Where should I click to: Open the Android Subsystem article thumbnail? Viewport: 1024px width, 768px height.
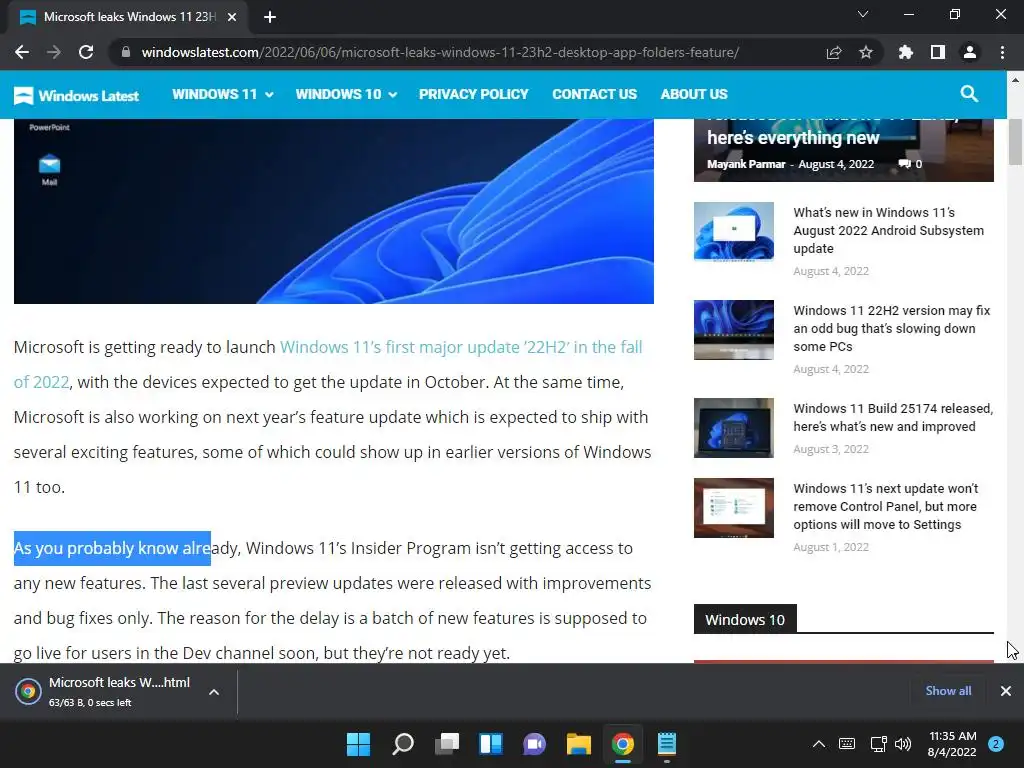pyautogui.click(x=733, y=231)
